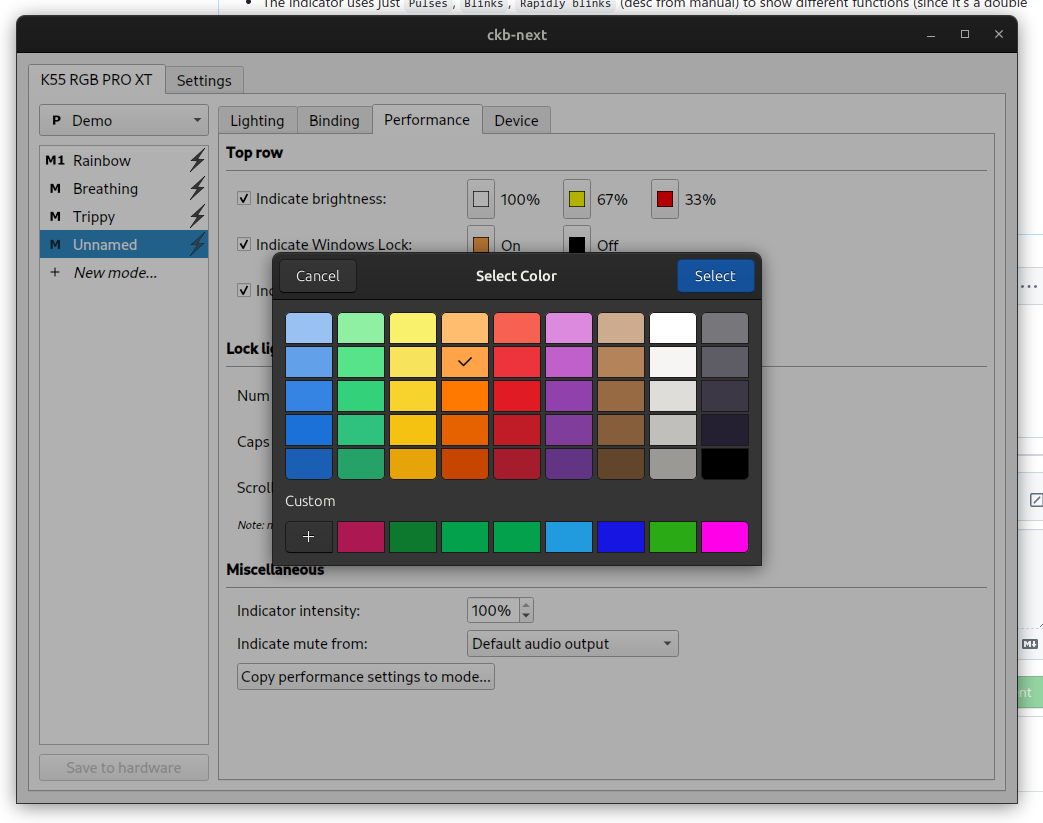Select the Rainbow mode
Image resolution: width=1043 pixels, height=823 pixels.
coord(124,160)
